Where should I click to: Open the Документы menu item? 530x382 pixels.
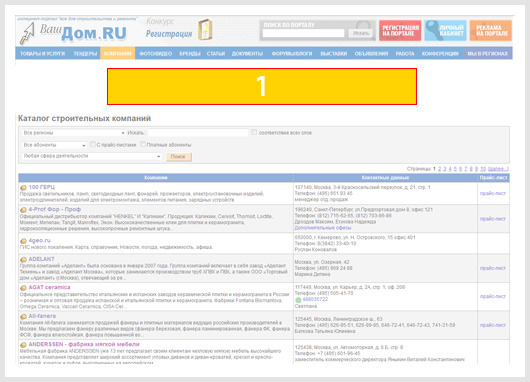click(x=247, y=53)
